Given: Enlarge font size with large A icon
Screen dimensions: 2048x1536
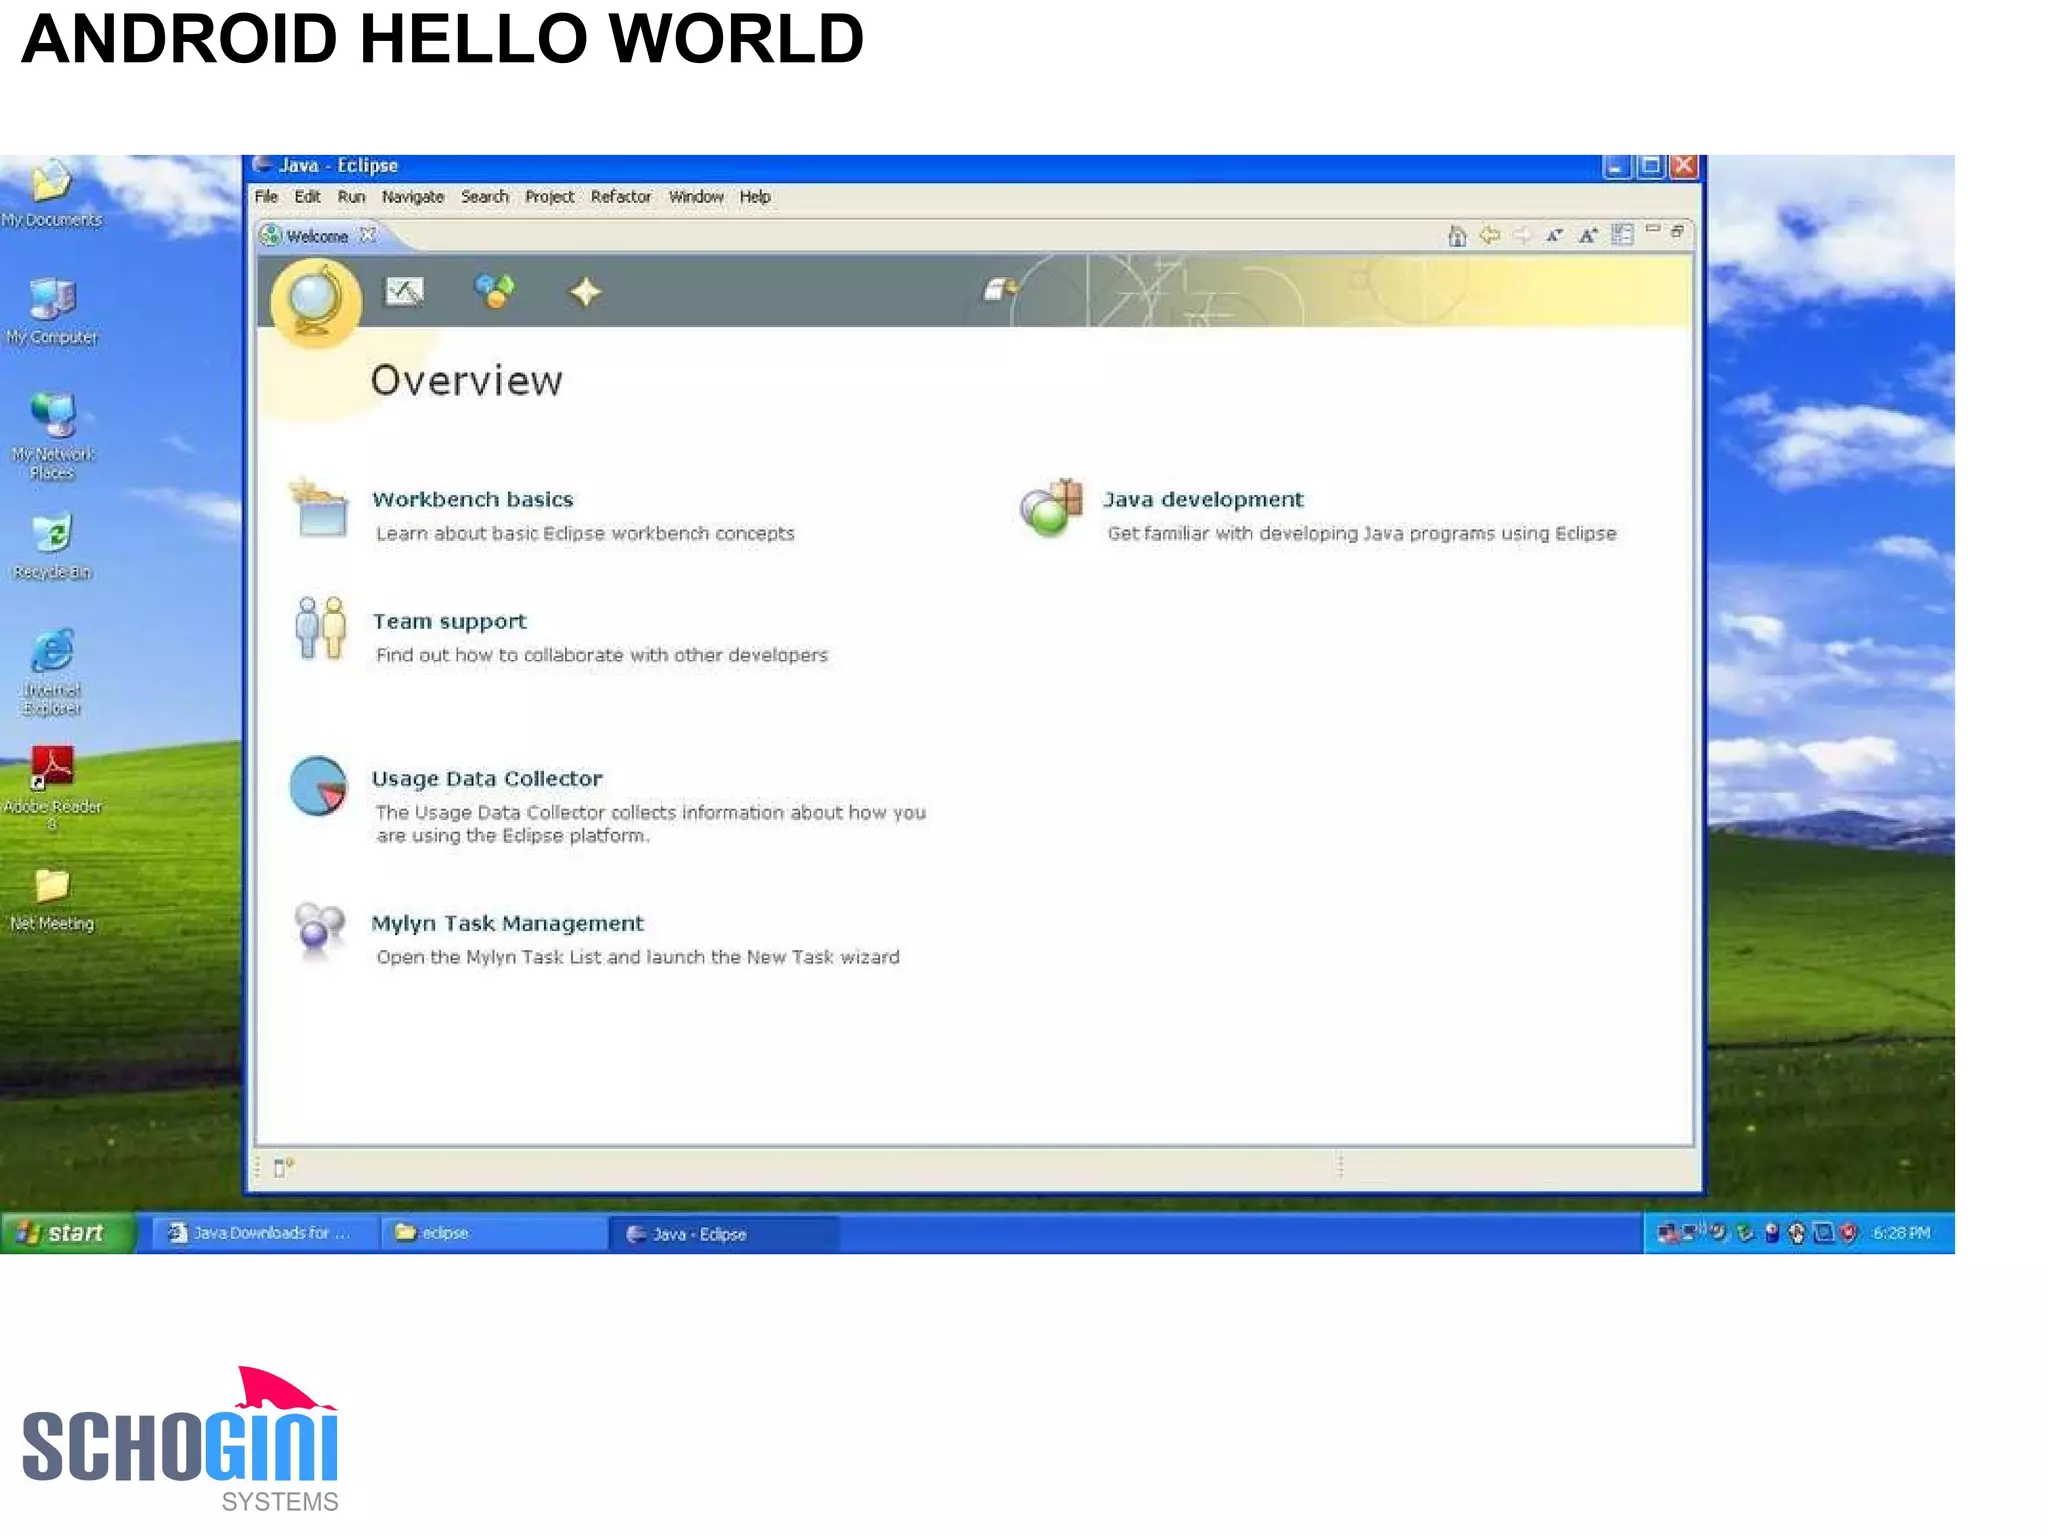Looking at the screenshot, I should [x=1588, y=236].
